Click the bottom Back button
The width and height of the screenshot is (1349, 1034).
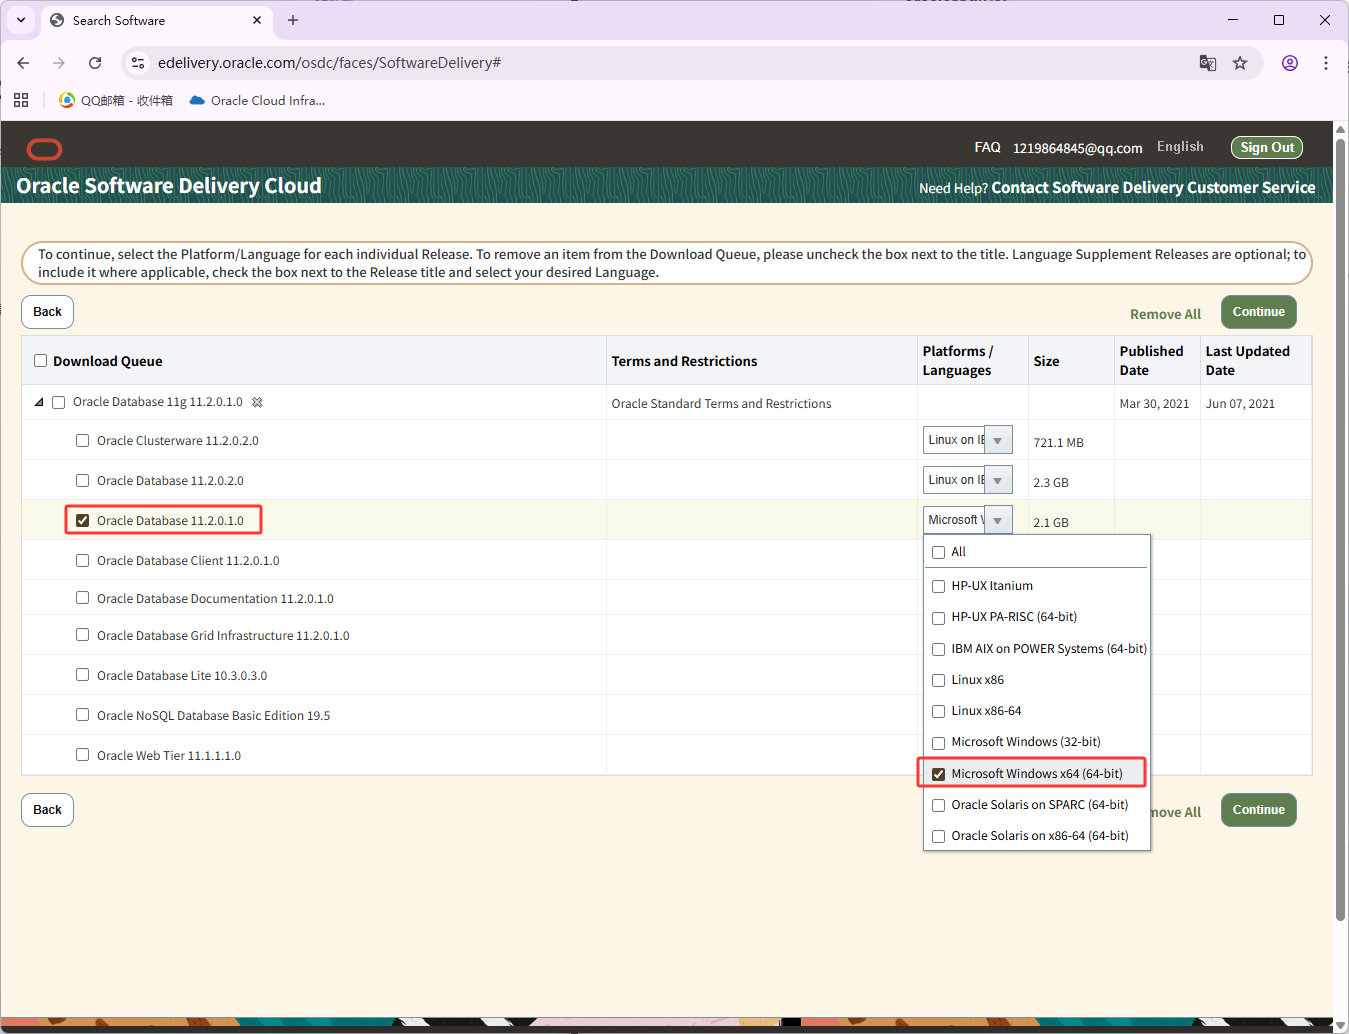[47, 810]
